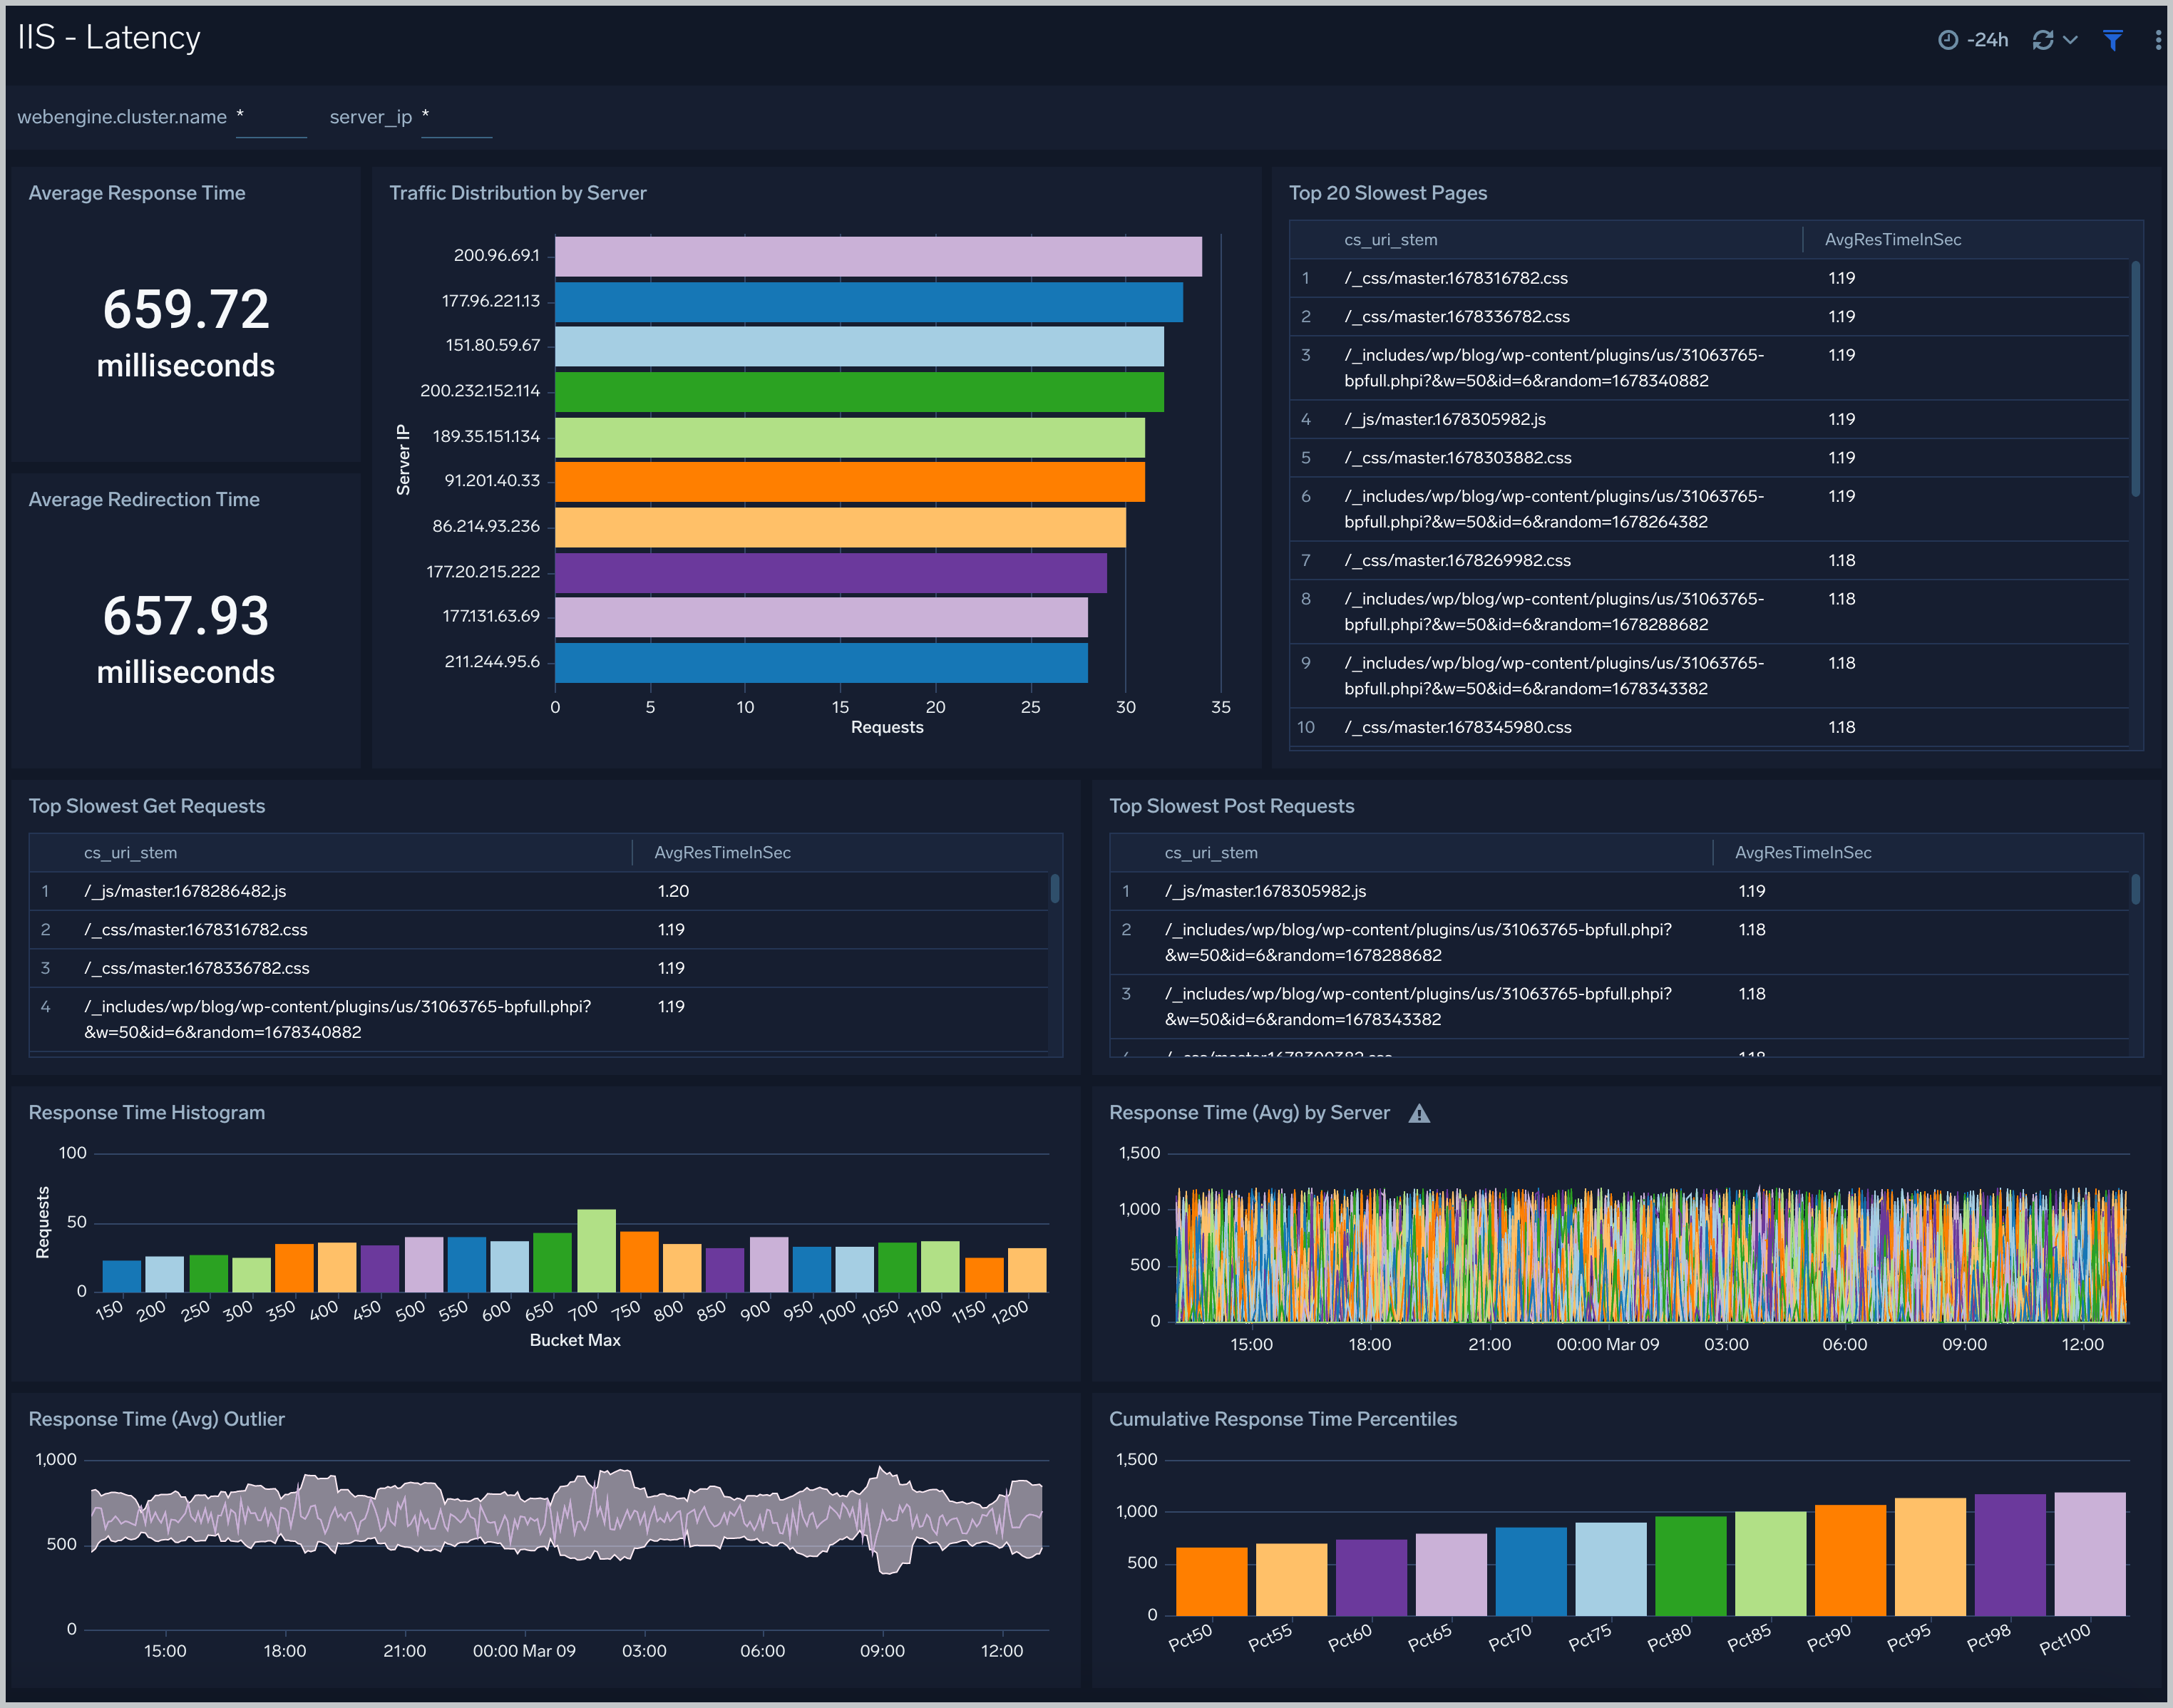Edit the server_ip filter field
This screenshot has width=2173, height=1708.
456,118
